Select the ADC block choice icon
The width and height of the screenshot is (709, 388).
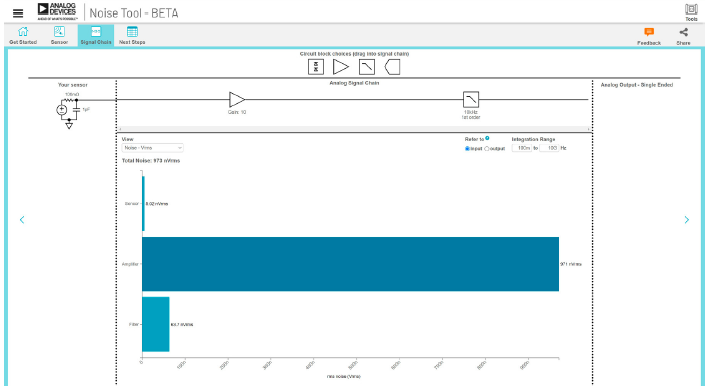(x=392, y=67)
